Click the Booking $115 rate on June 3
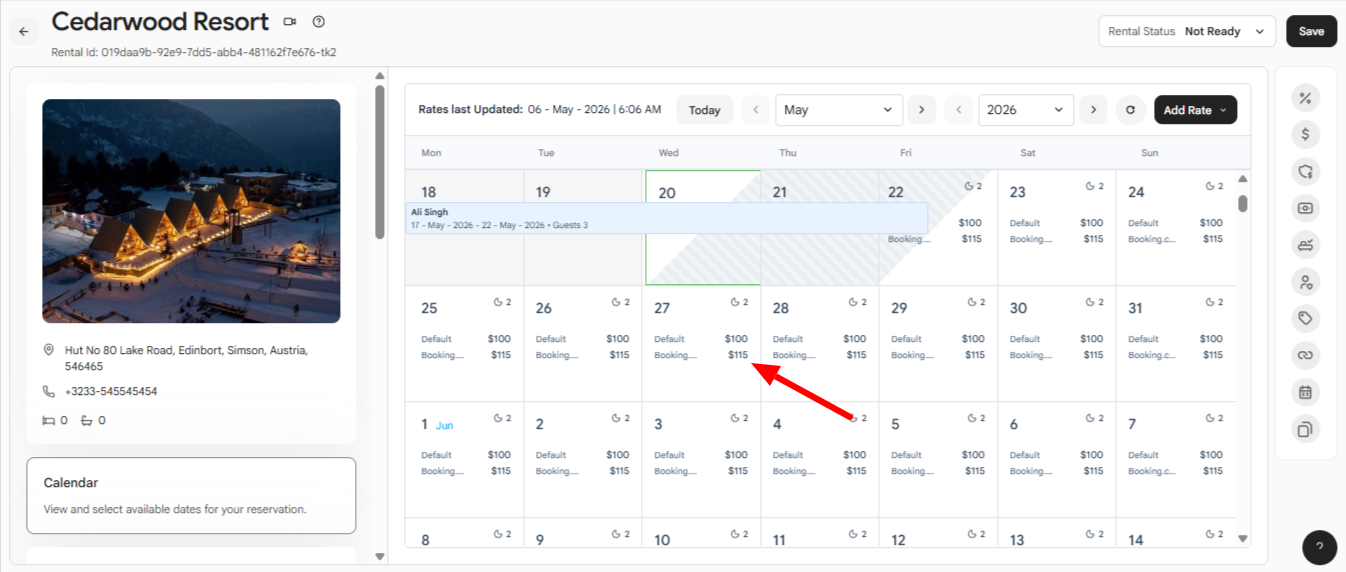Viewport: 1346px width, 572px height. click(701, 471)
